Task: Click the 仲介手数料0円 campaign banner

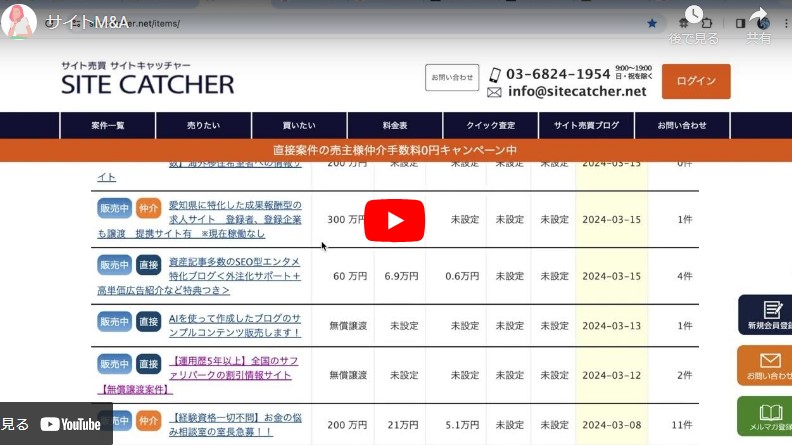Action: coord(396,150)
